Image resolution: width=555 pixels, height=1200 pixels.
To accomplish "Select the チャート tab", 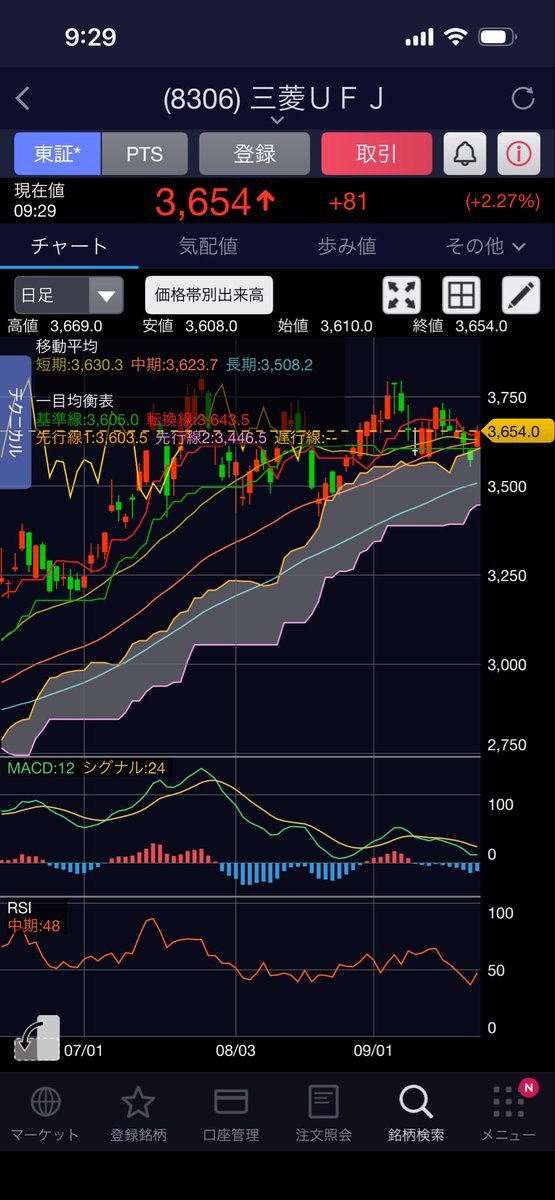I will [x=69, y=245].
